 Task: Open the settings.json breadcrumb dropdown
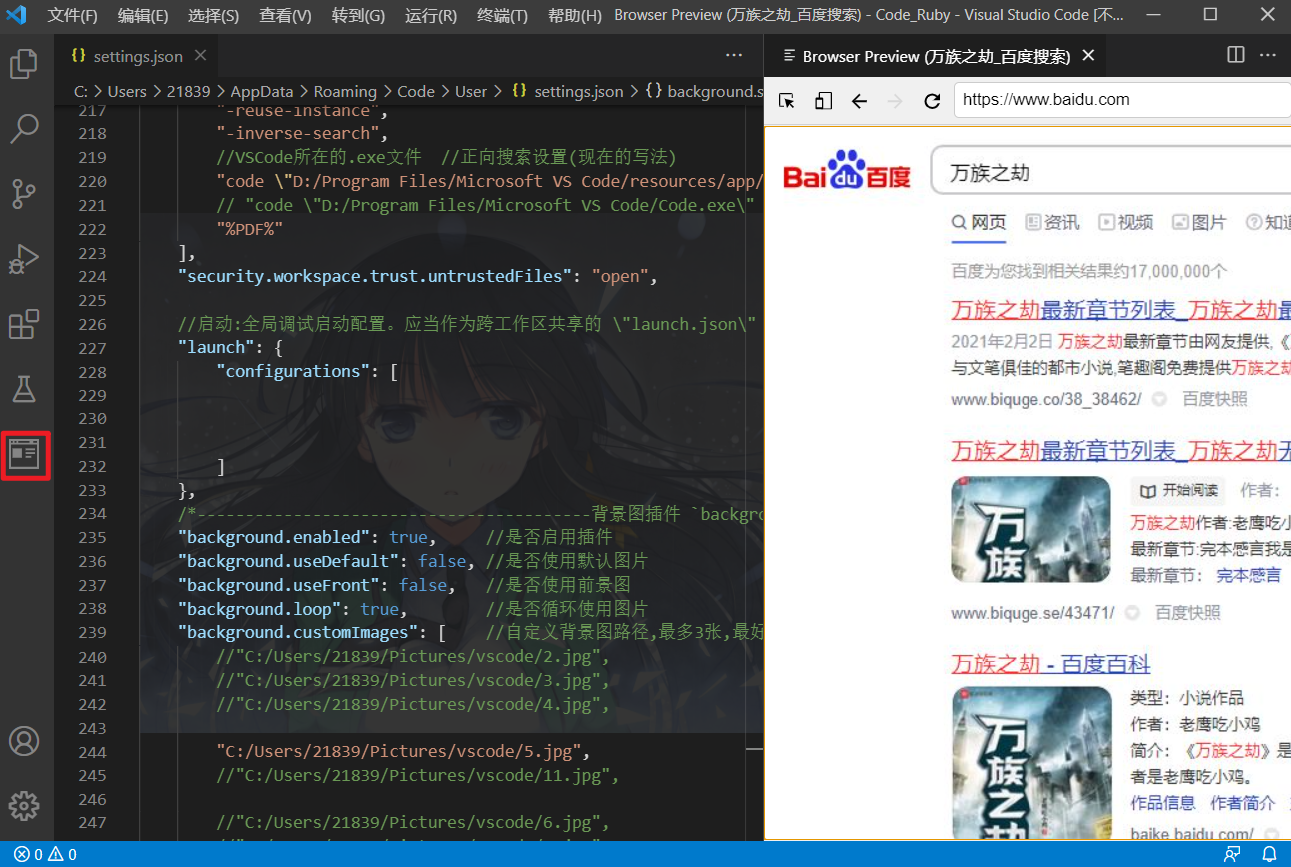567,91
